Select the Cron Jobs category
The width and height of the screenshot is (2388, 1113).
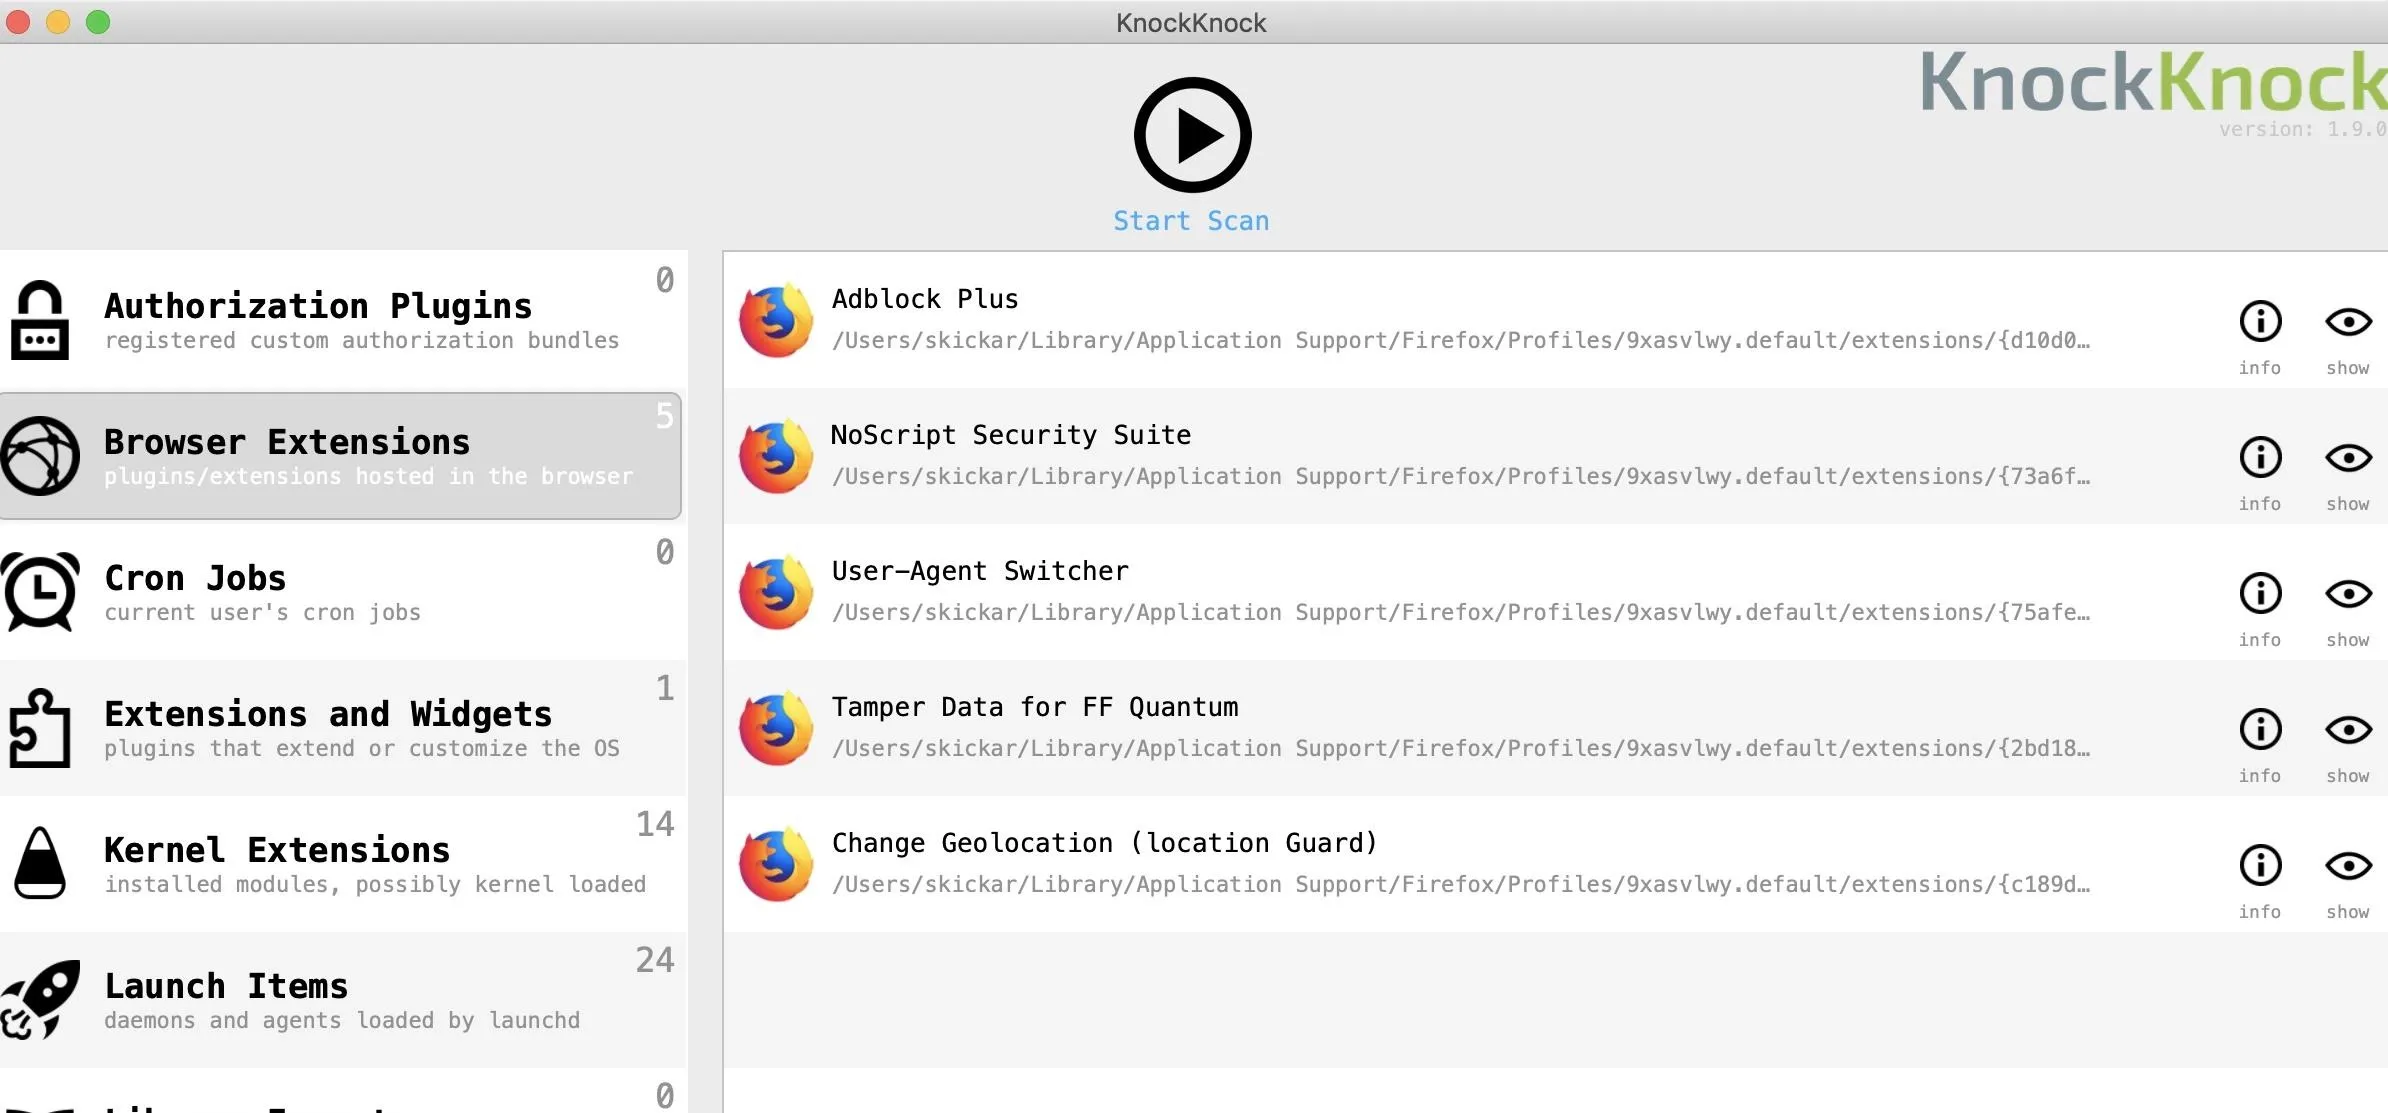click(x=343, y=592)
